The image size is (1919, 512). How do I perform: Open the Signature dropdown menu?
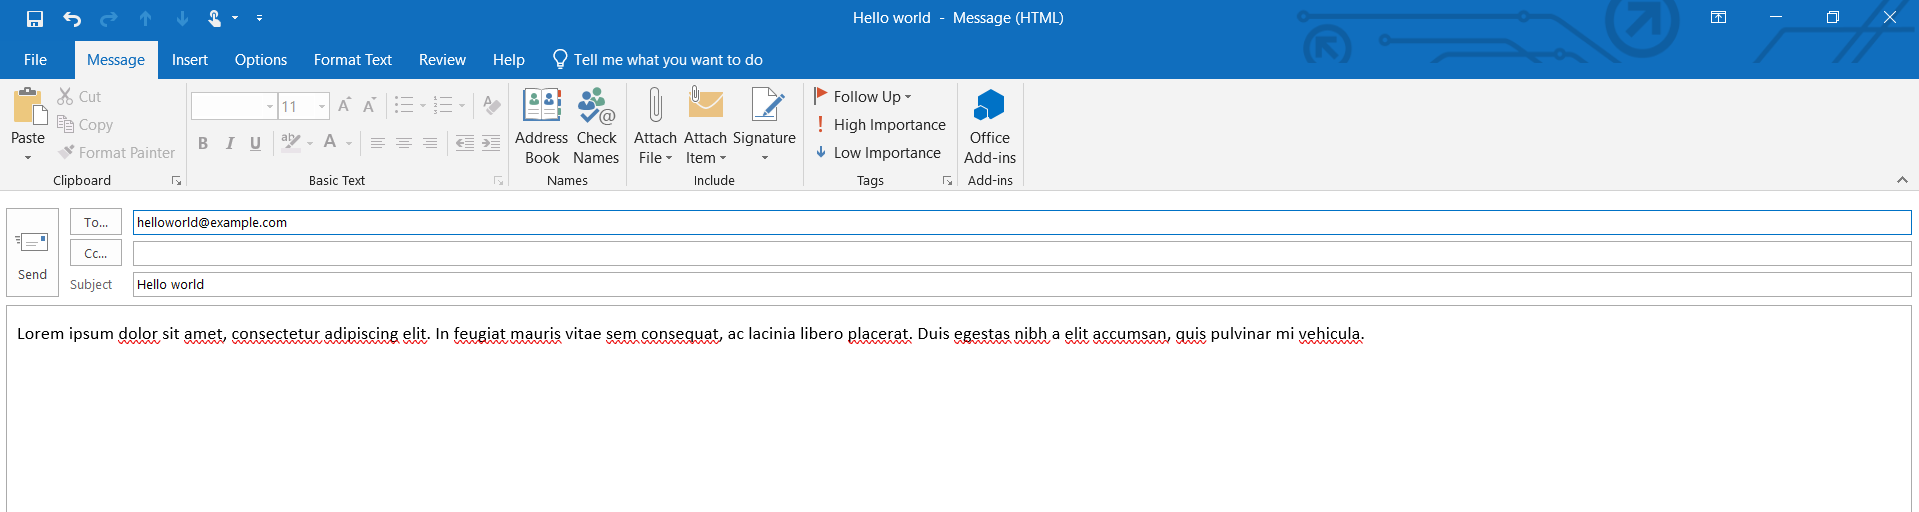click(x=764, y=158)
